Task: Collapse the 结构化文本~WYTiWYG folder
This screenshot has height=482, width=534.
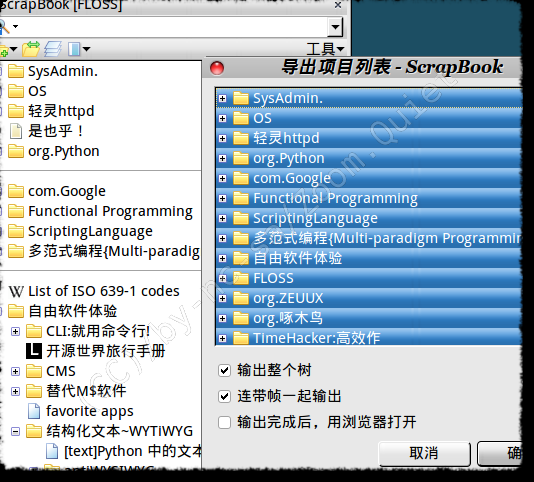Action: [15, 432]
